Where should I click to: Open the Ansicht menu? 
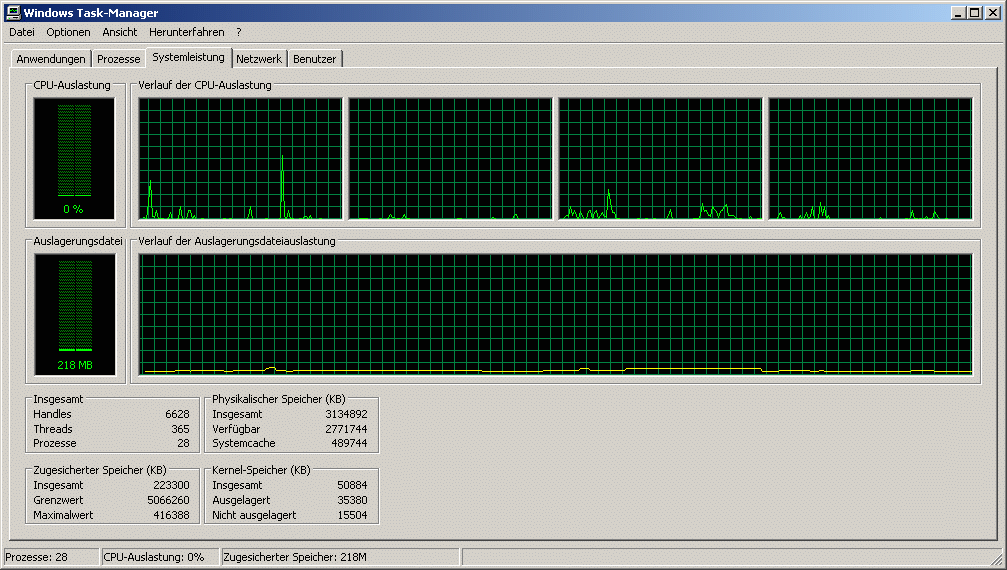click(x=119, y=32)
